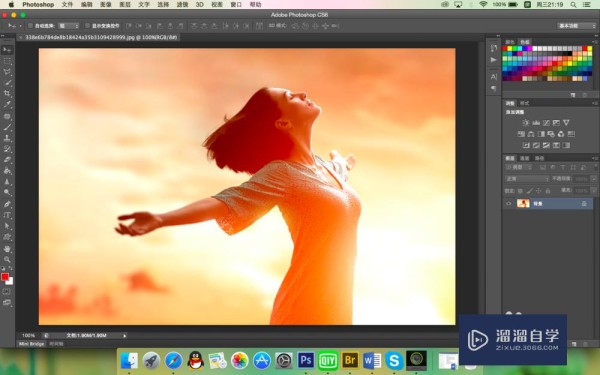The width and height of the screenshot is (600, 375).
Task: Select the Clone Stamp tool
Action: [7, 138]
